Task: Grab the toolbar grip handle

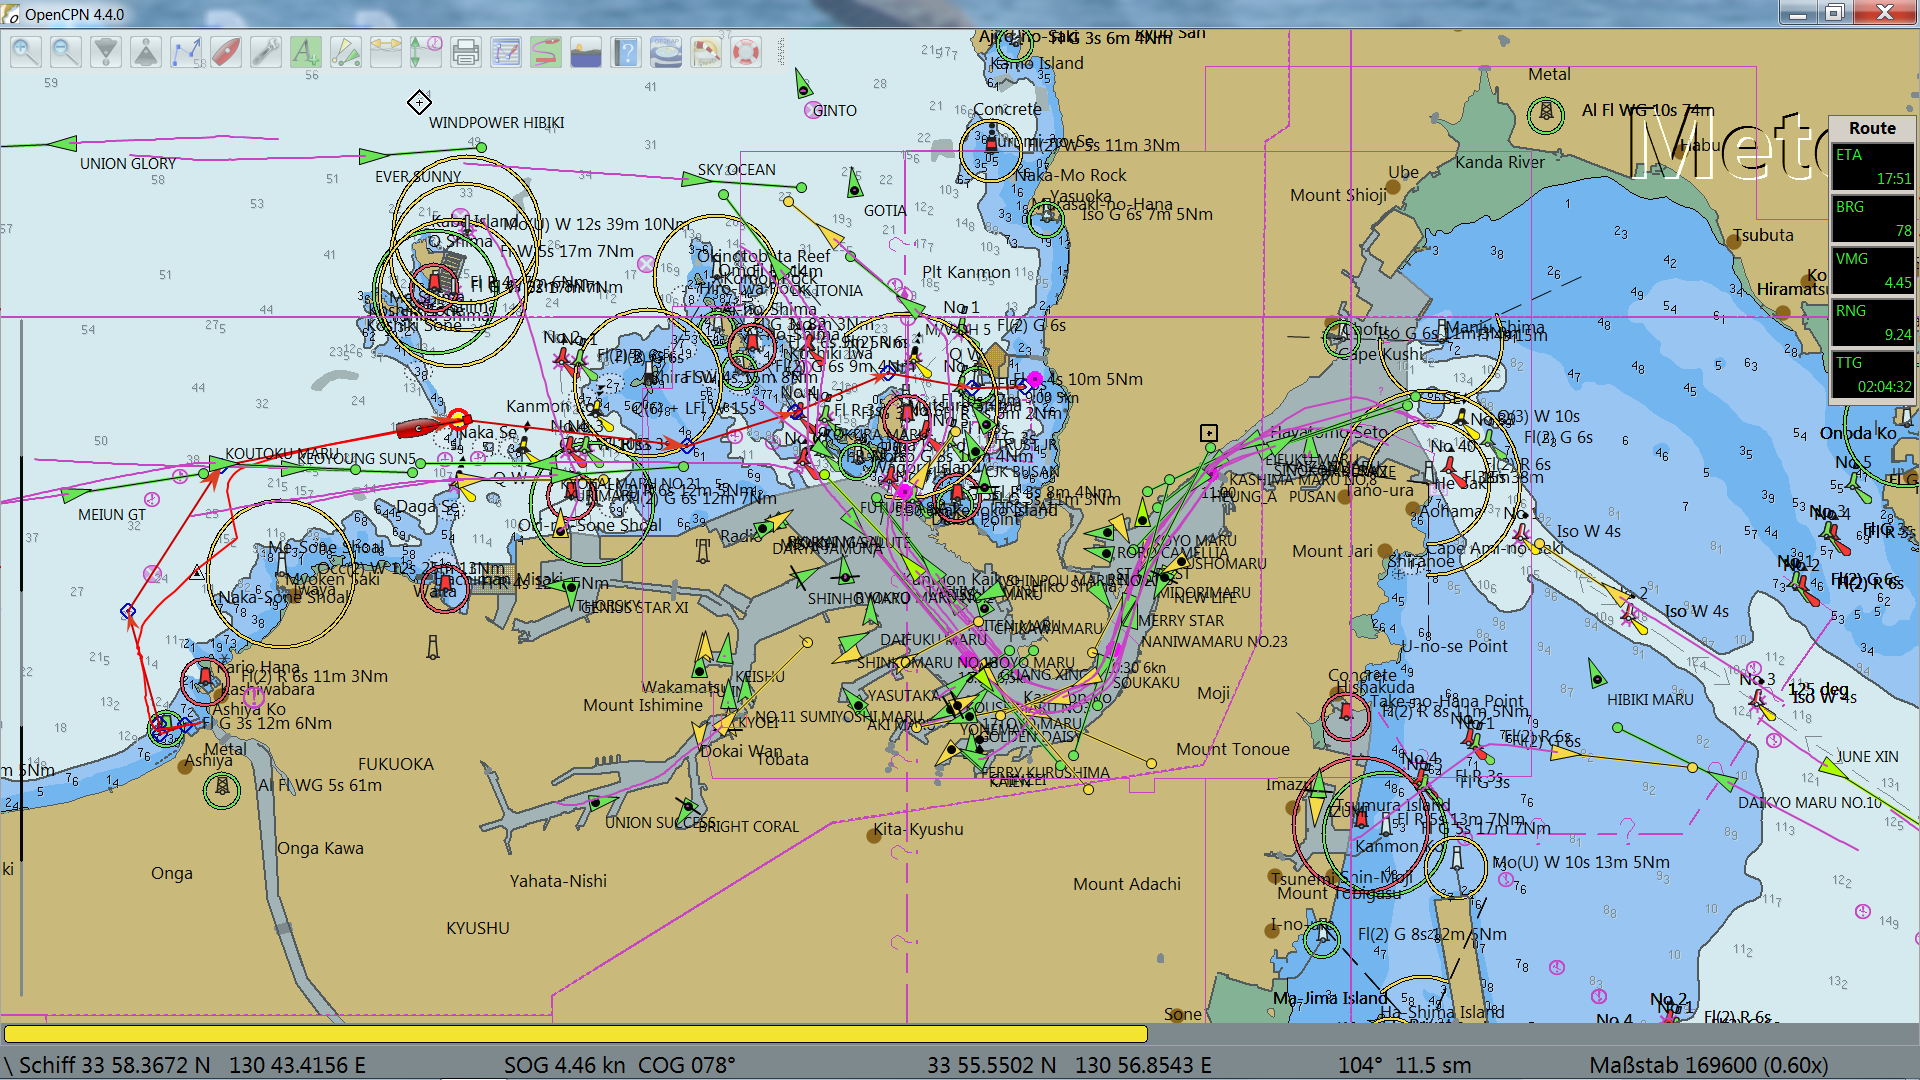Action: point(780,52)
